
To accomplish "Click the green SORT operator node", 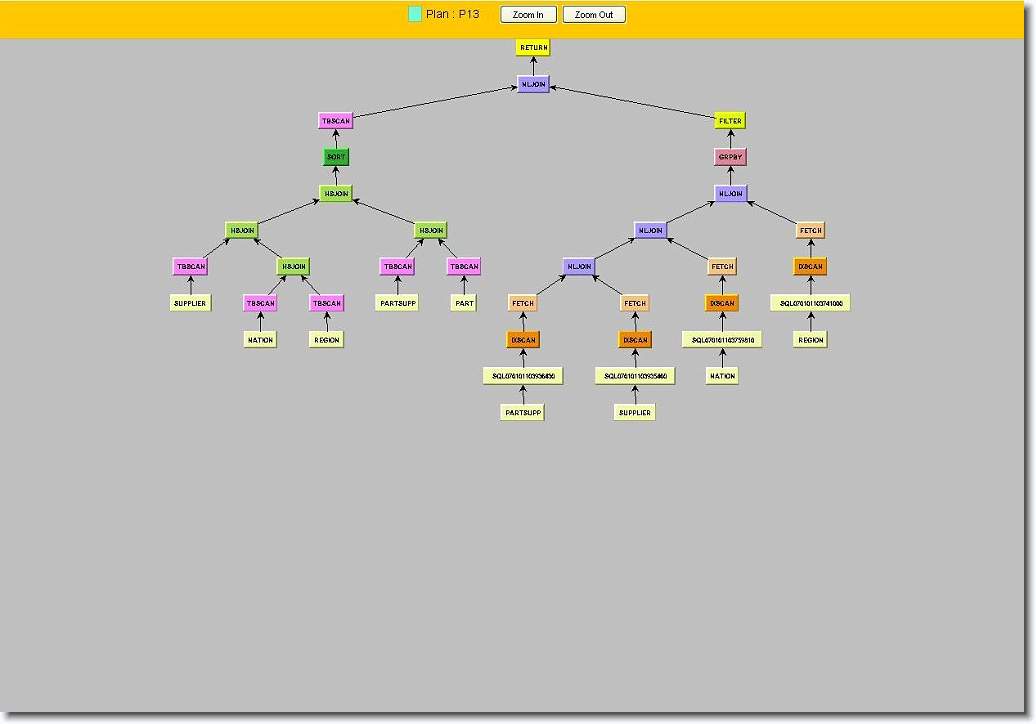I will [336, 157].
